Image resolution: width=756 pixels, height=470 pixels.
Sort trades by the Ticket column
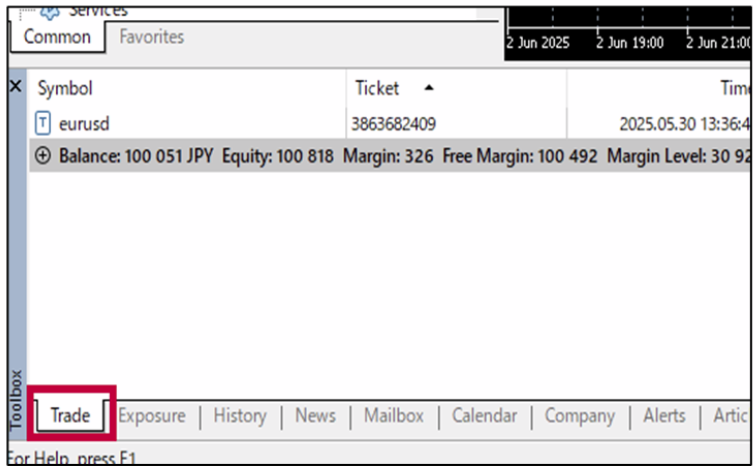[378, 88]
